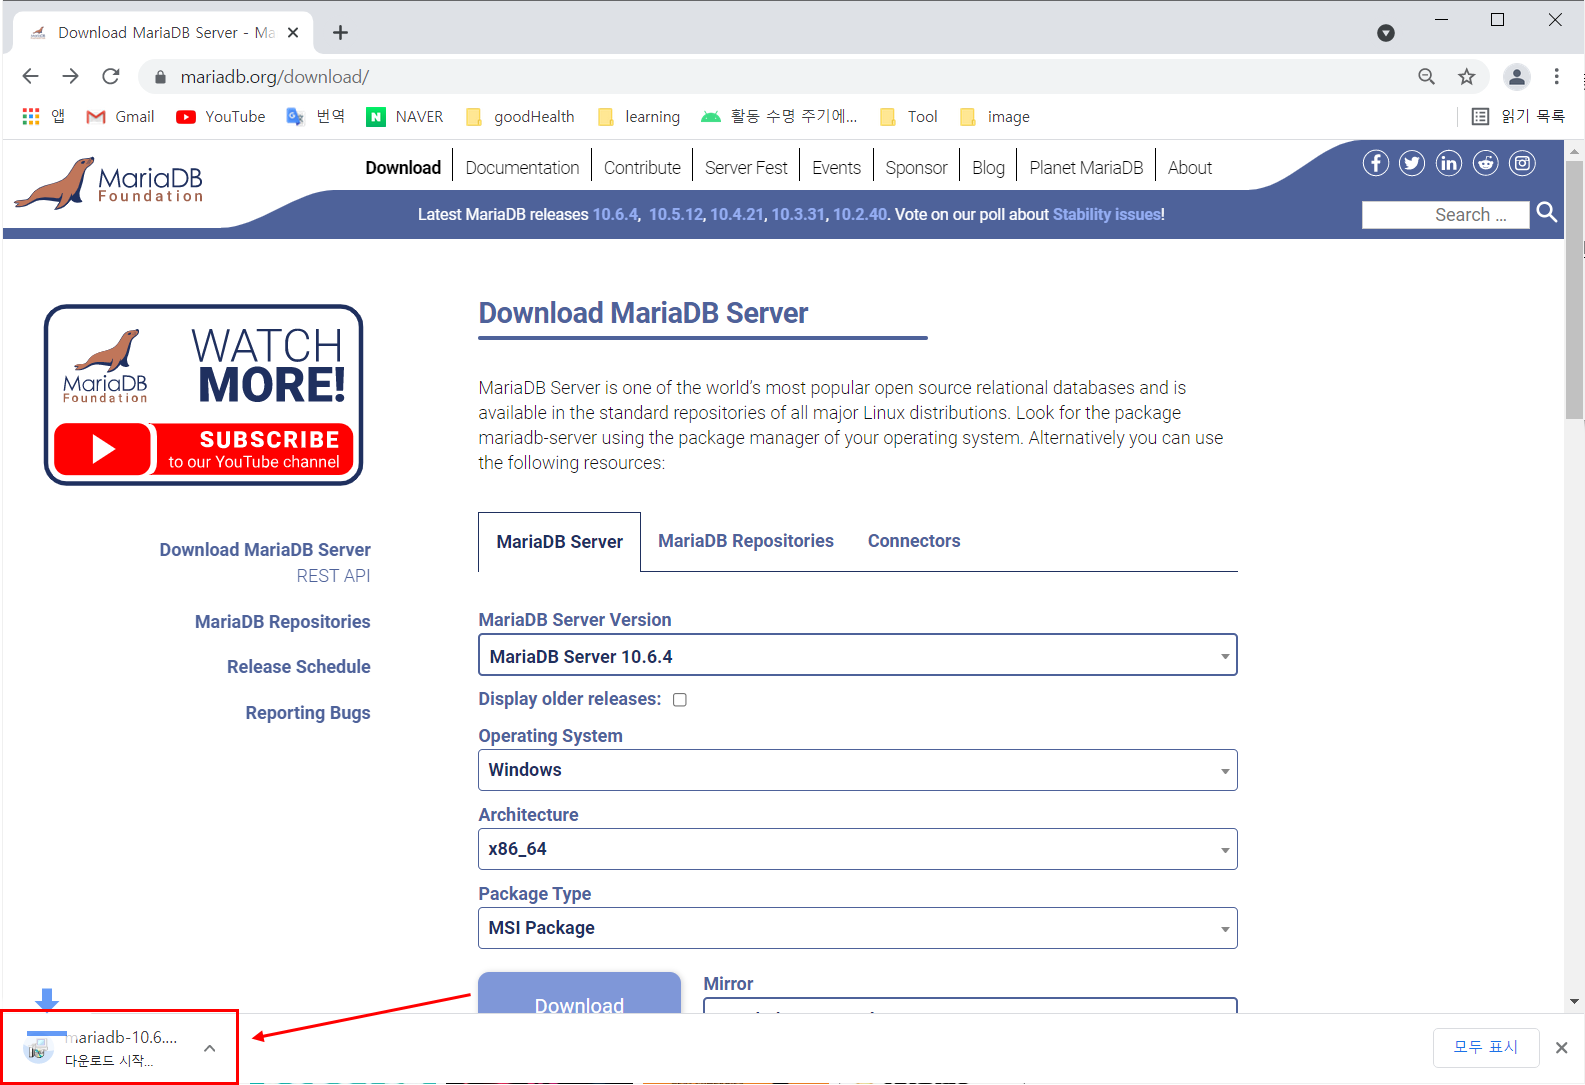Open Reporting Bugs sidebar link
This screenshot has width=1585, height=1085.
click(308, 713)
